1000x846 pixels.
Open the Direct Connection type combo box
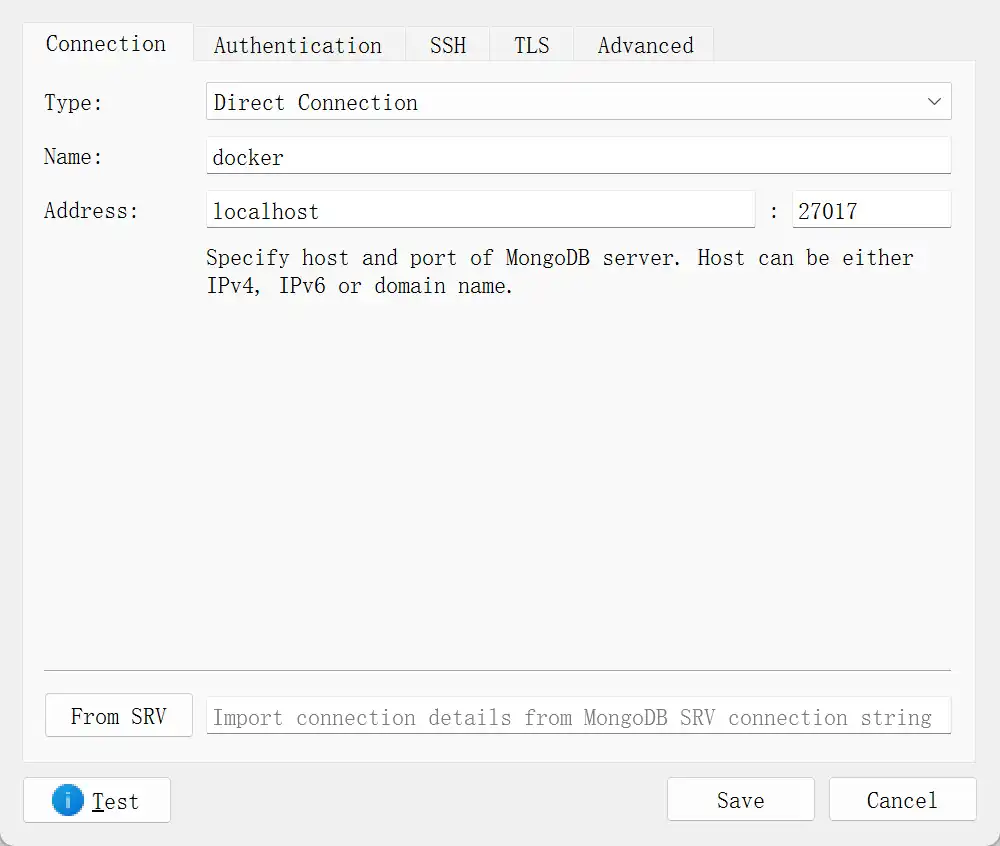[560, 102]
